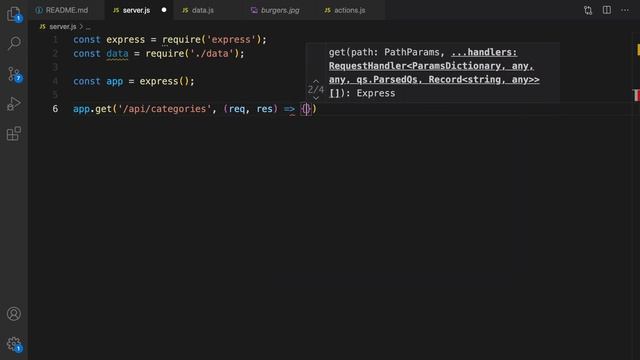The width and height of the screenshot is (640, 360).
Task: Click the overview ruler yellow warning marker
Action: pos(638,50)
